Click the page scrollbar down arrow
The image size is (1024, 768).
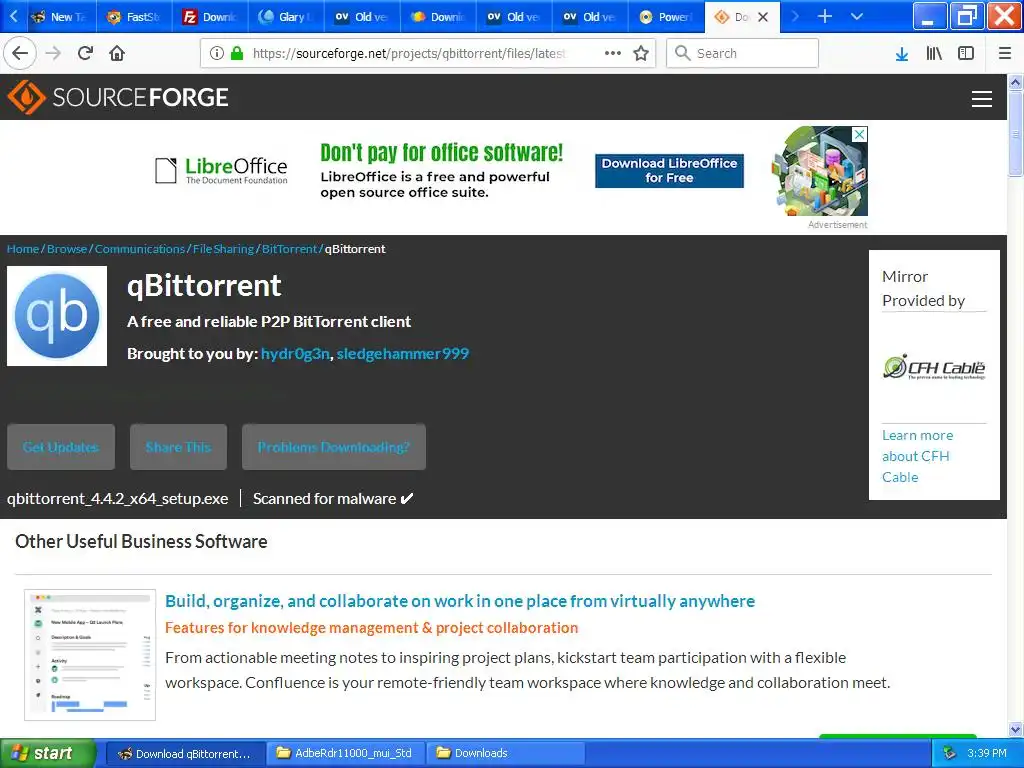1016,728
